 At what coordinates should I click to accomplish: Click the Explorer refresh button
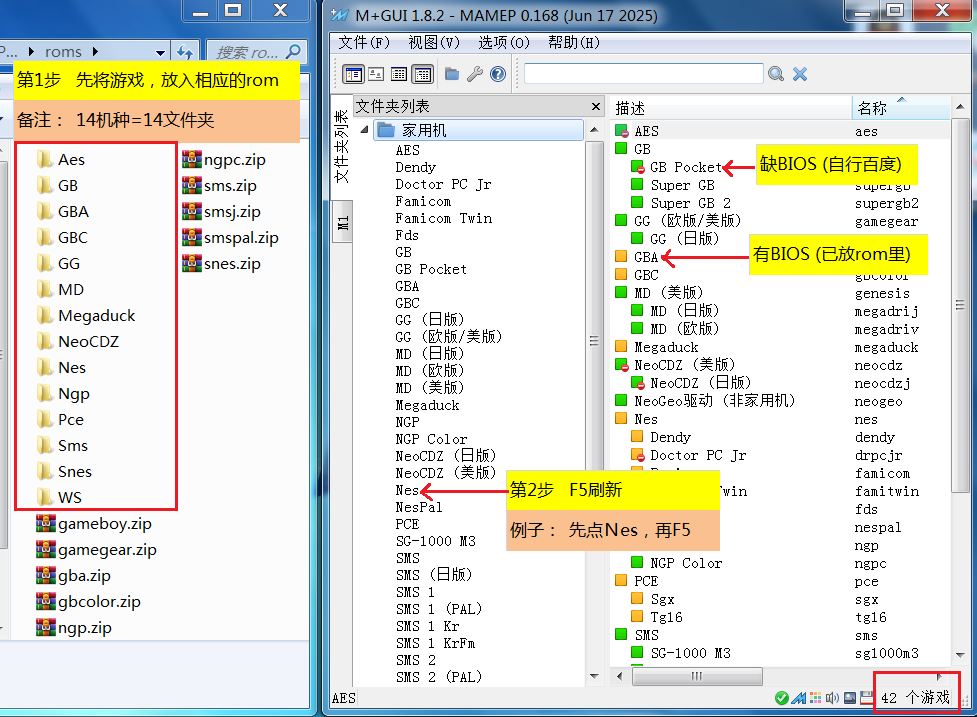(x=184, y=52)
